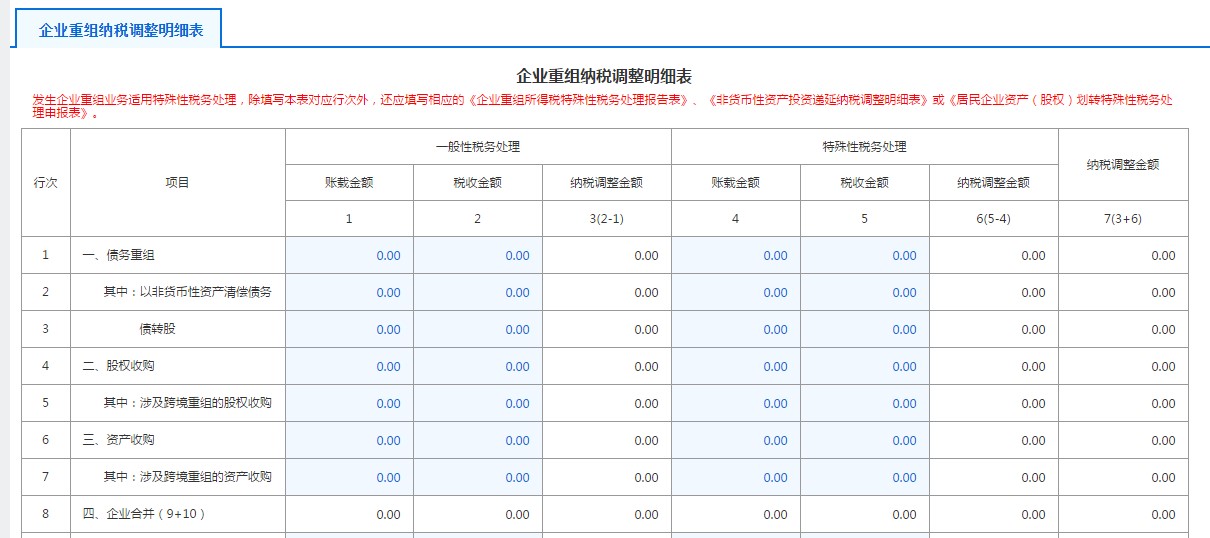Click the 其中：涉及跨境重组的资产收购 label

[188, 477]
